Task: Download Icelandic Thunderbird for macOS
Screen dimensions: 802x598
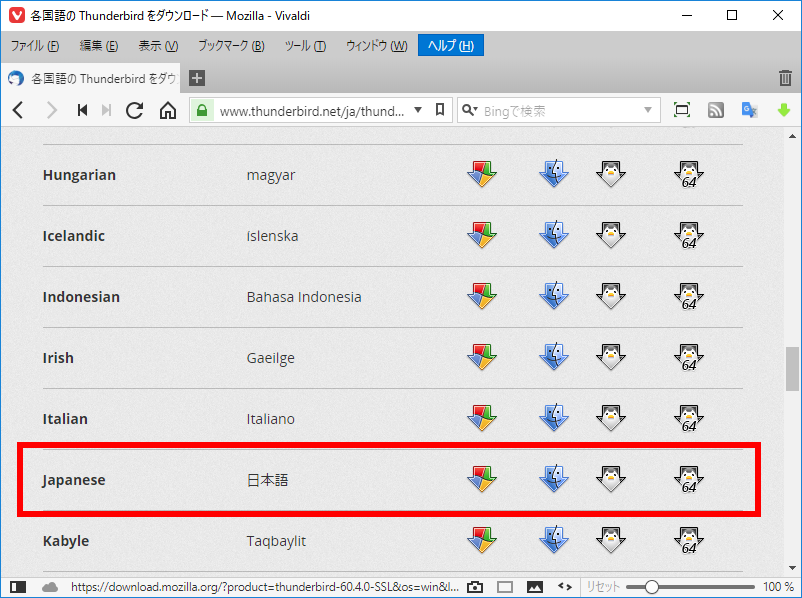Action: pos(554,235)
